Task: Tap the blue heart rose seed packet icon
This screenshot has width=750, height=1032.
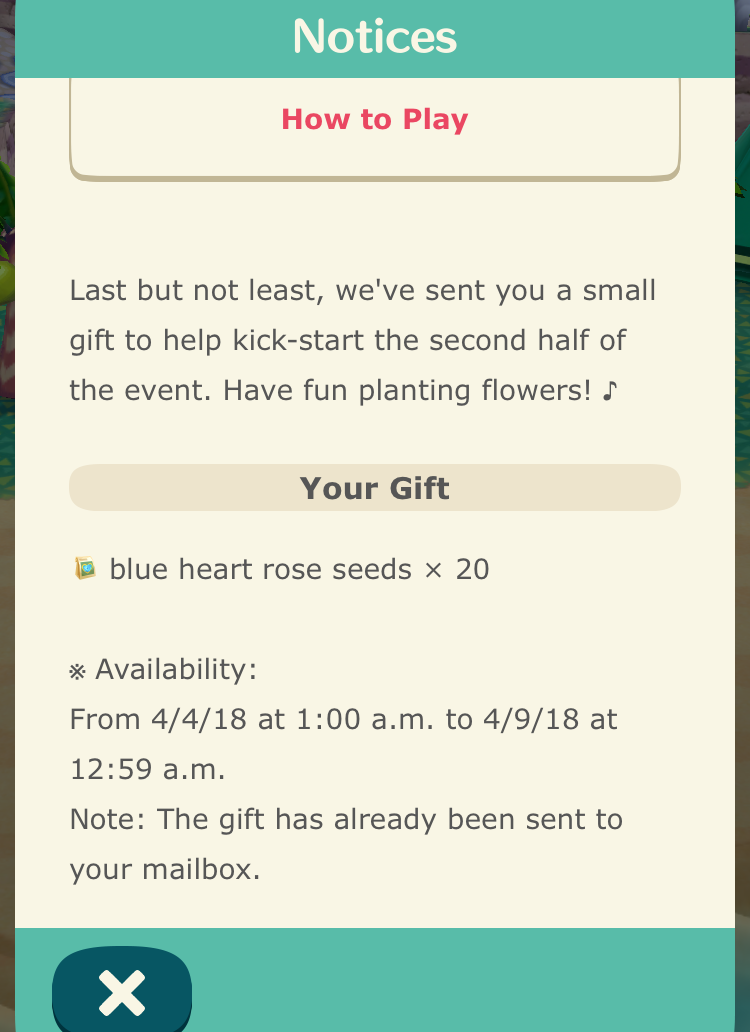Action: pos(86,568)
